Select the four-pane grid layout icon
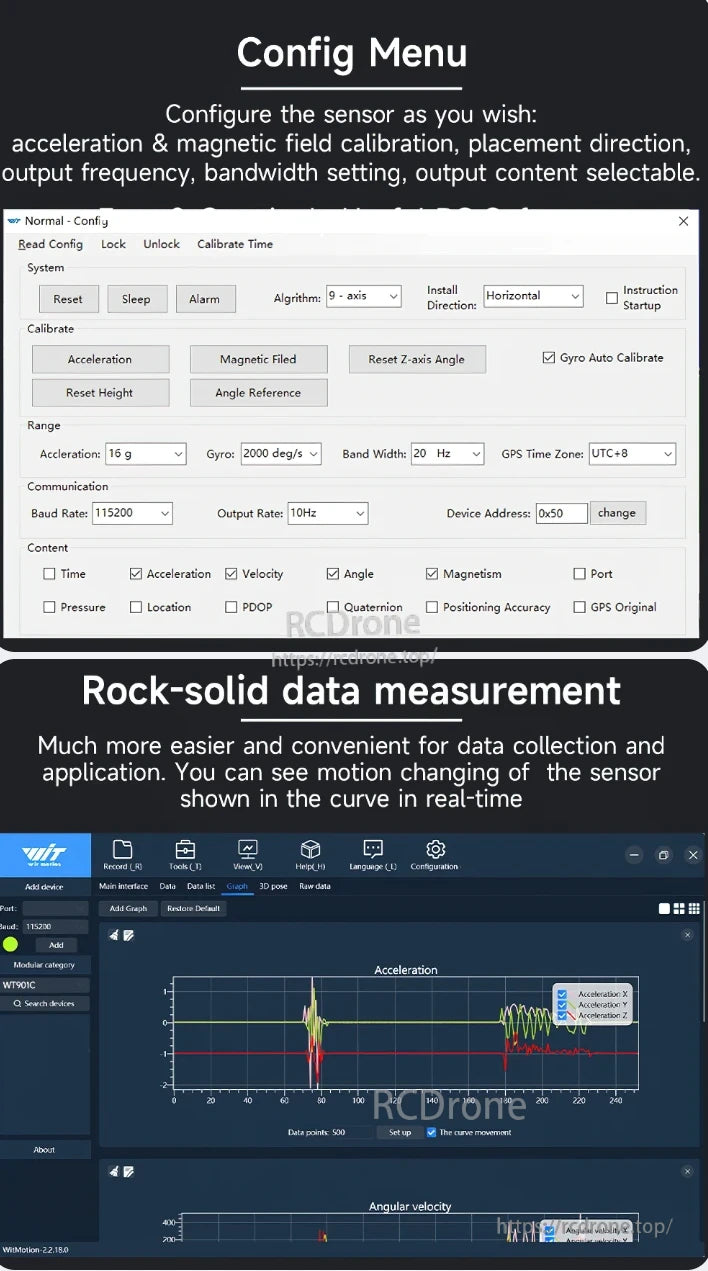This screenshot has width=708, height=1271. click(679, 909)
